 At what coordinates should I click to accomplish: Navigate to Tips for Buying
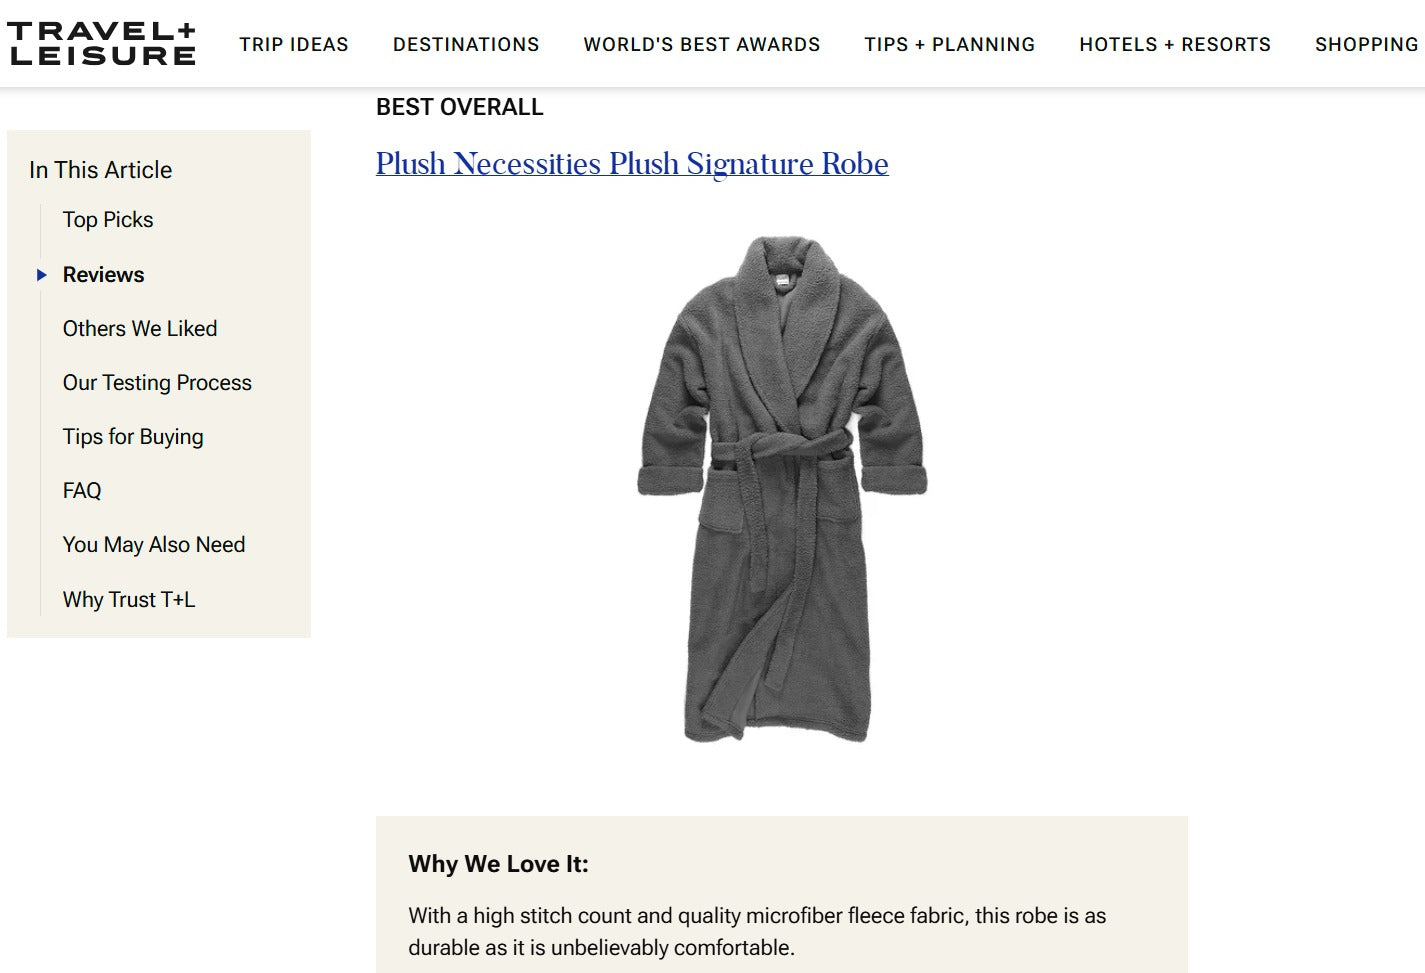point(133,437)
